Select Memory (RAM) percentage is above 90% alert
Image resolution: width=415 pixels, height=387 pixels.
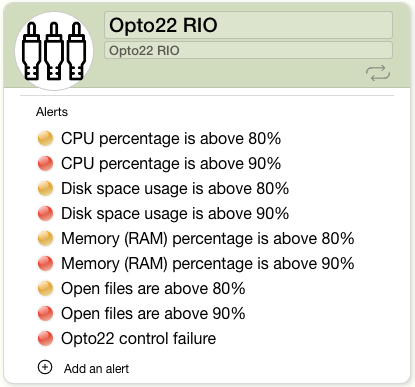coord(208,263)
